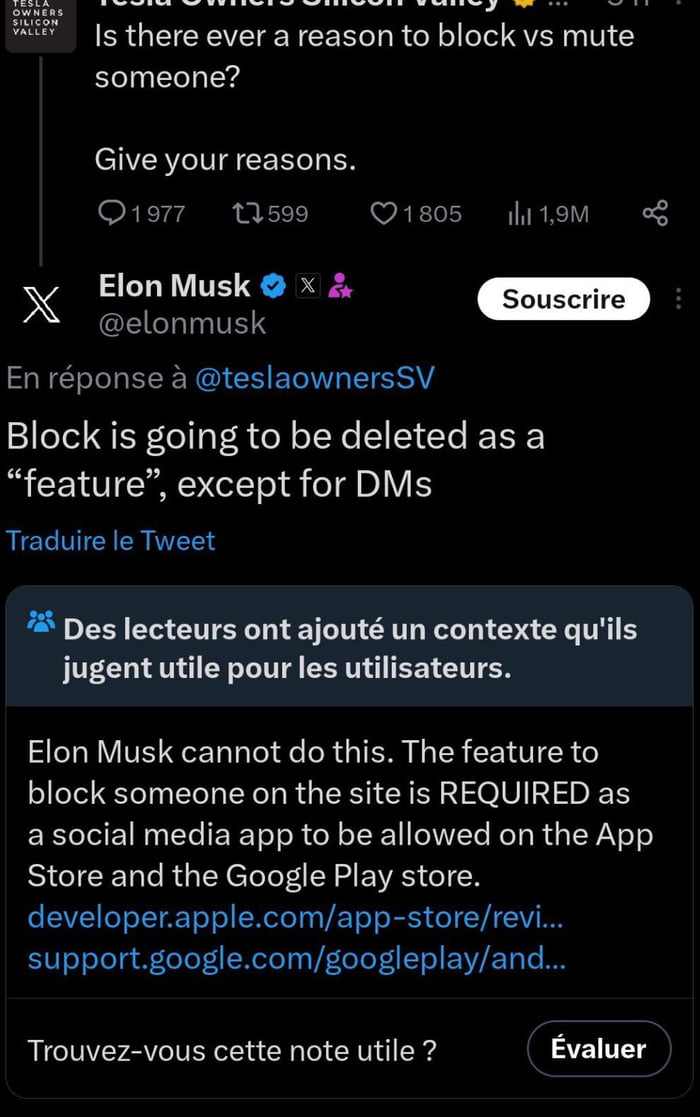Open the pink subscriptions icon near Elon Musk

(x=340, y=287)
